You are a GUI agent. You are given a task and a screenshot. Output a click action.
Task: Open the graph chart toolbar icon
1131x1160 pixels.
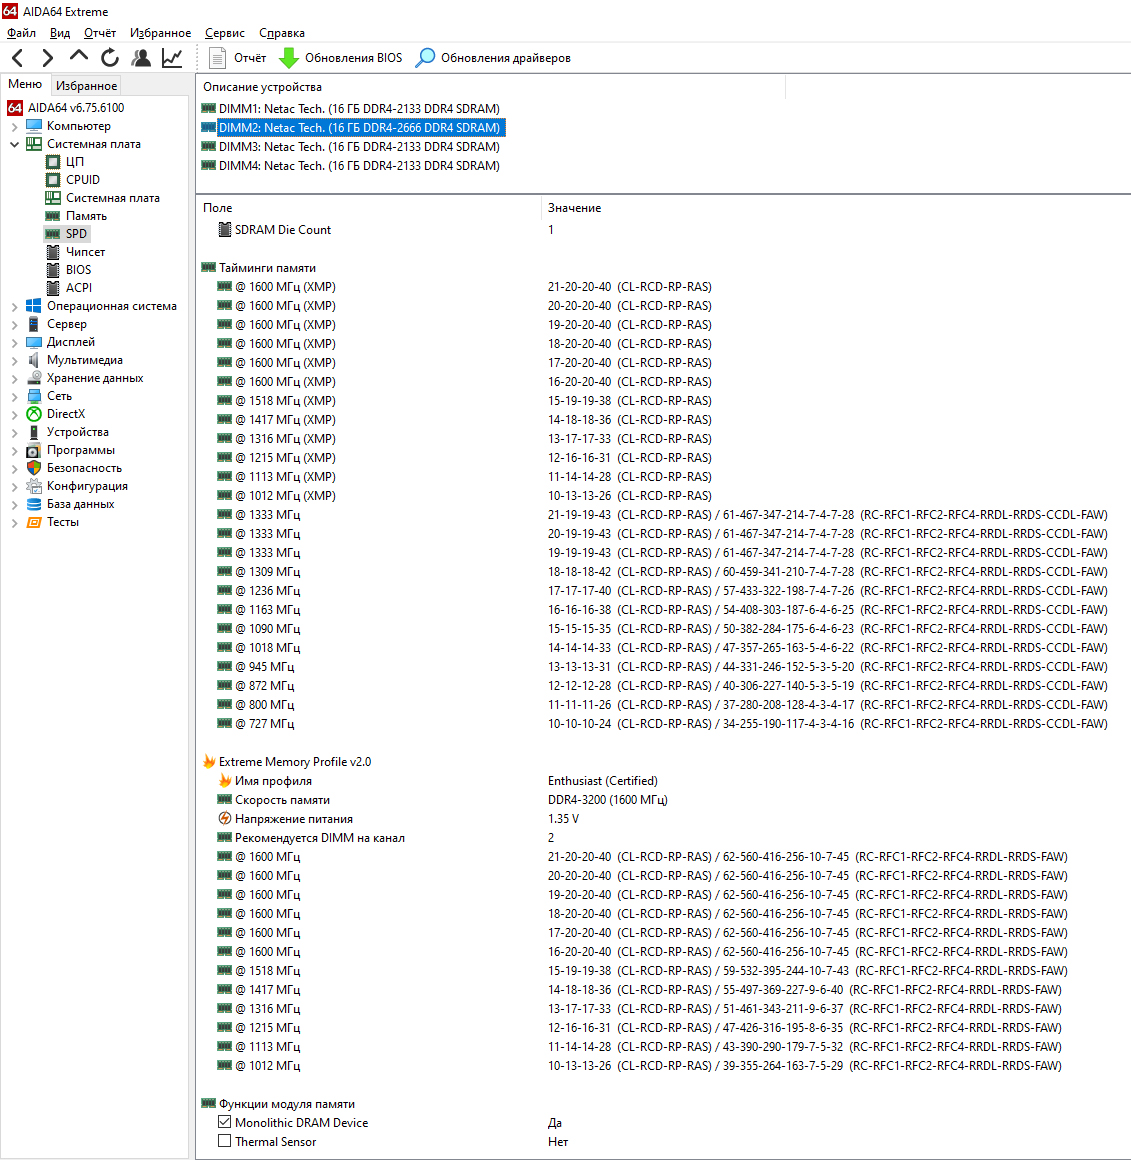point(172,58)
